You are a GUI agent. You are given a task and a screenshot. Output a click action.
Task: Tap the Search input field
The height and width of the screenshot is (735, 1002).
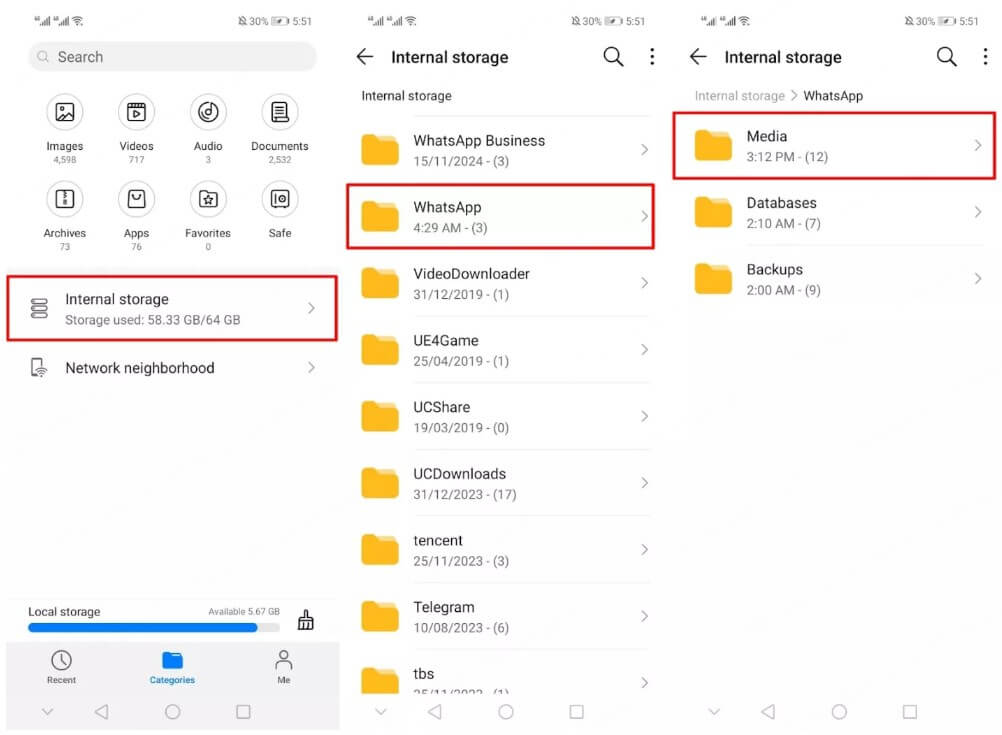pos(172,57)
